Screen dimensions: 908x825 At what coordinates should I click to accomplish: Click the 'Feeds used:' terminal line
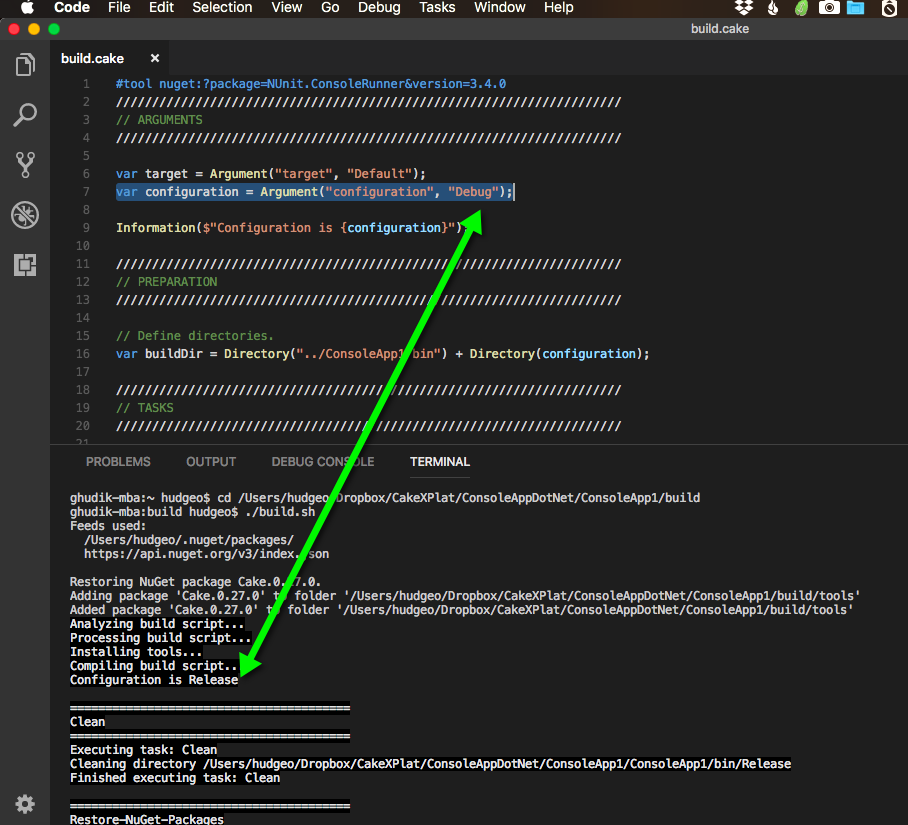[108, 526]
